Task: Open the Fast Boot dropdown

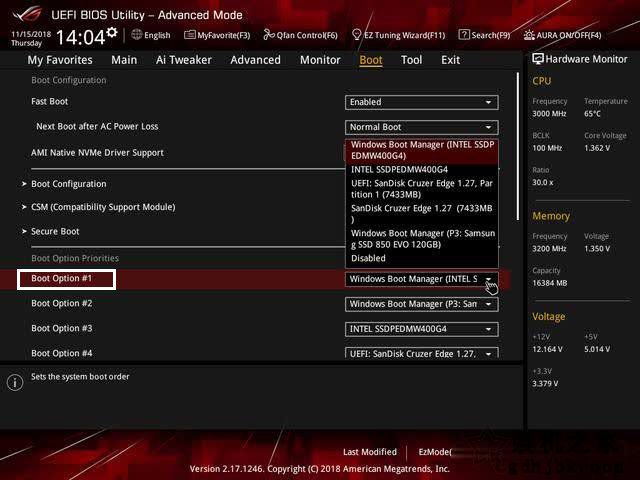Action: click(422, 102)
